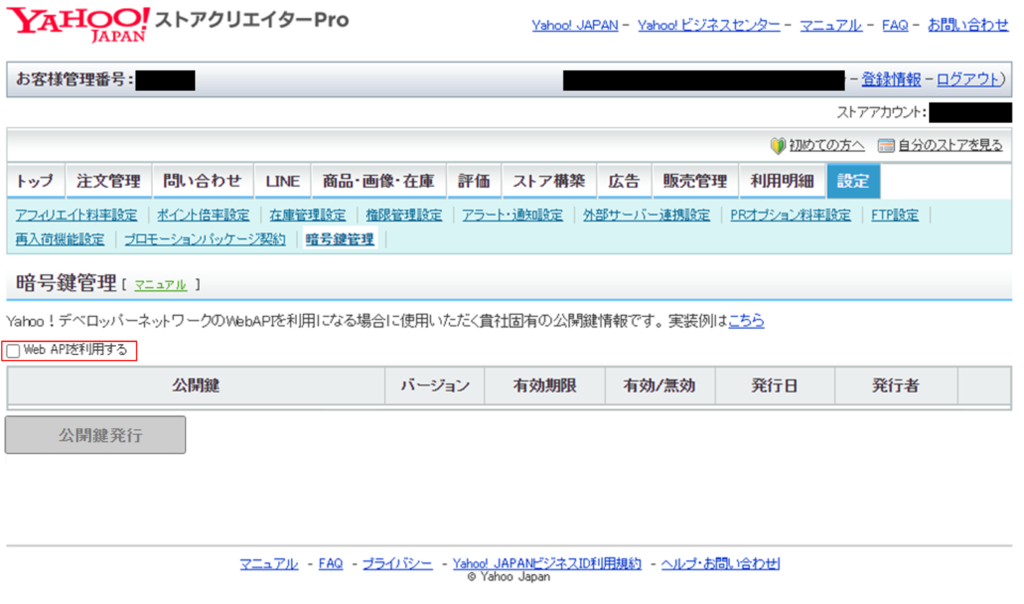Open the トップ tab
This screenshot has width=1024, height=604.
coord(35,181)
